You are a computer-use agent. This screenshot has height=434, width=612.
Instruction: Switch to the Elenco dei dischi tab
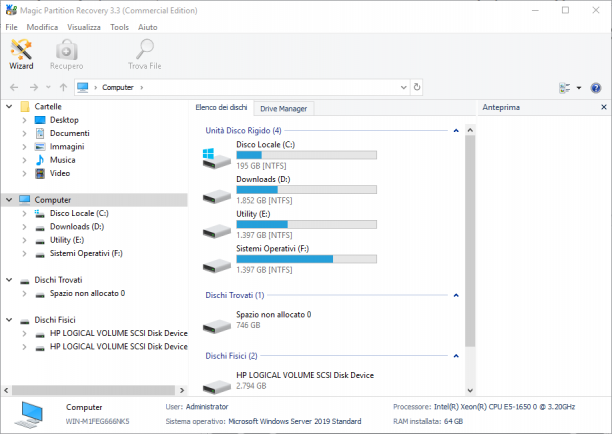pos(221,107)
